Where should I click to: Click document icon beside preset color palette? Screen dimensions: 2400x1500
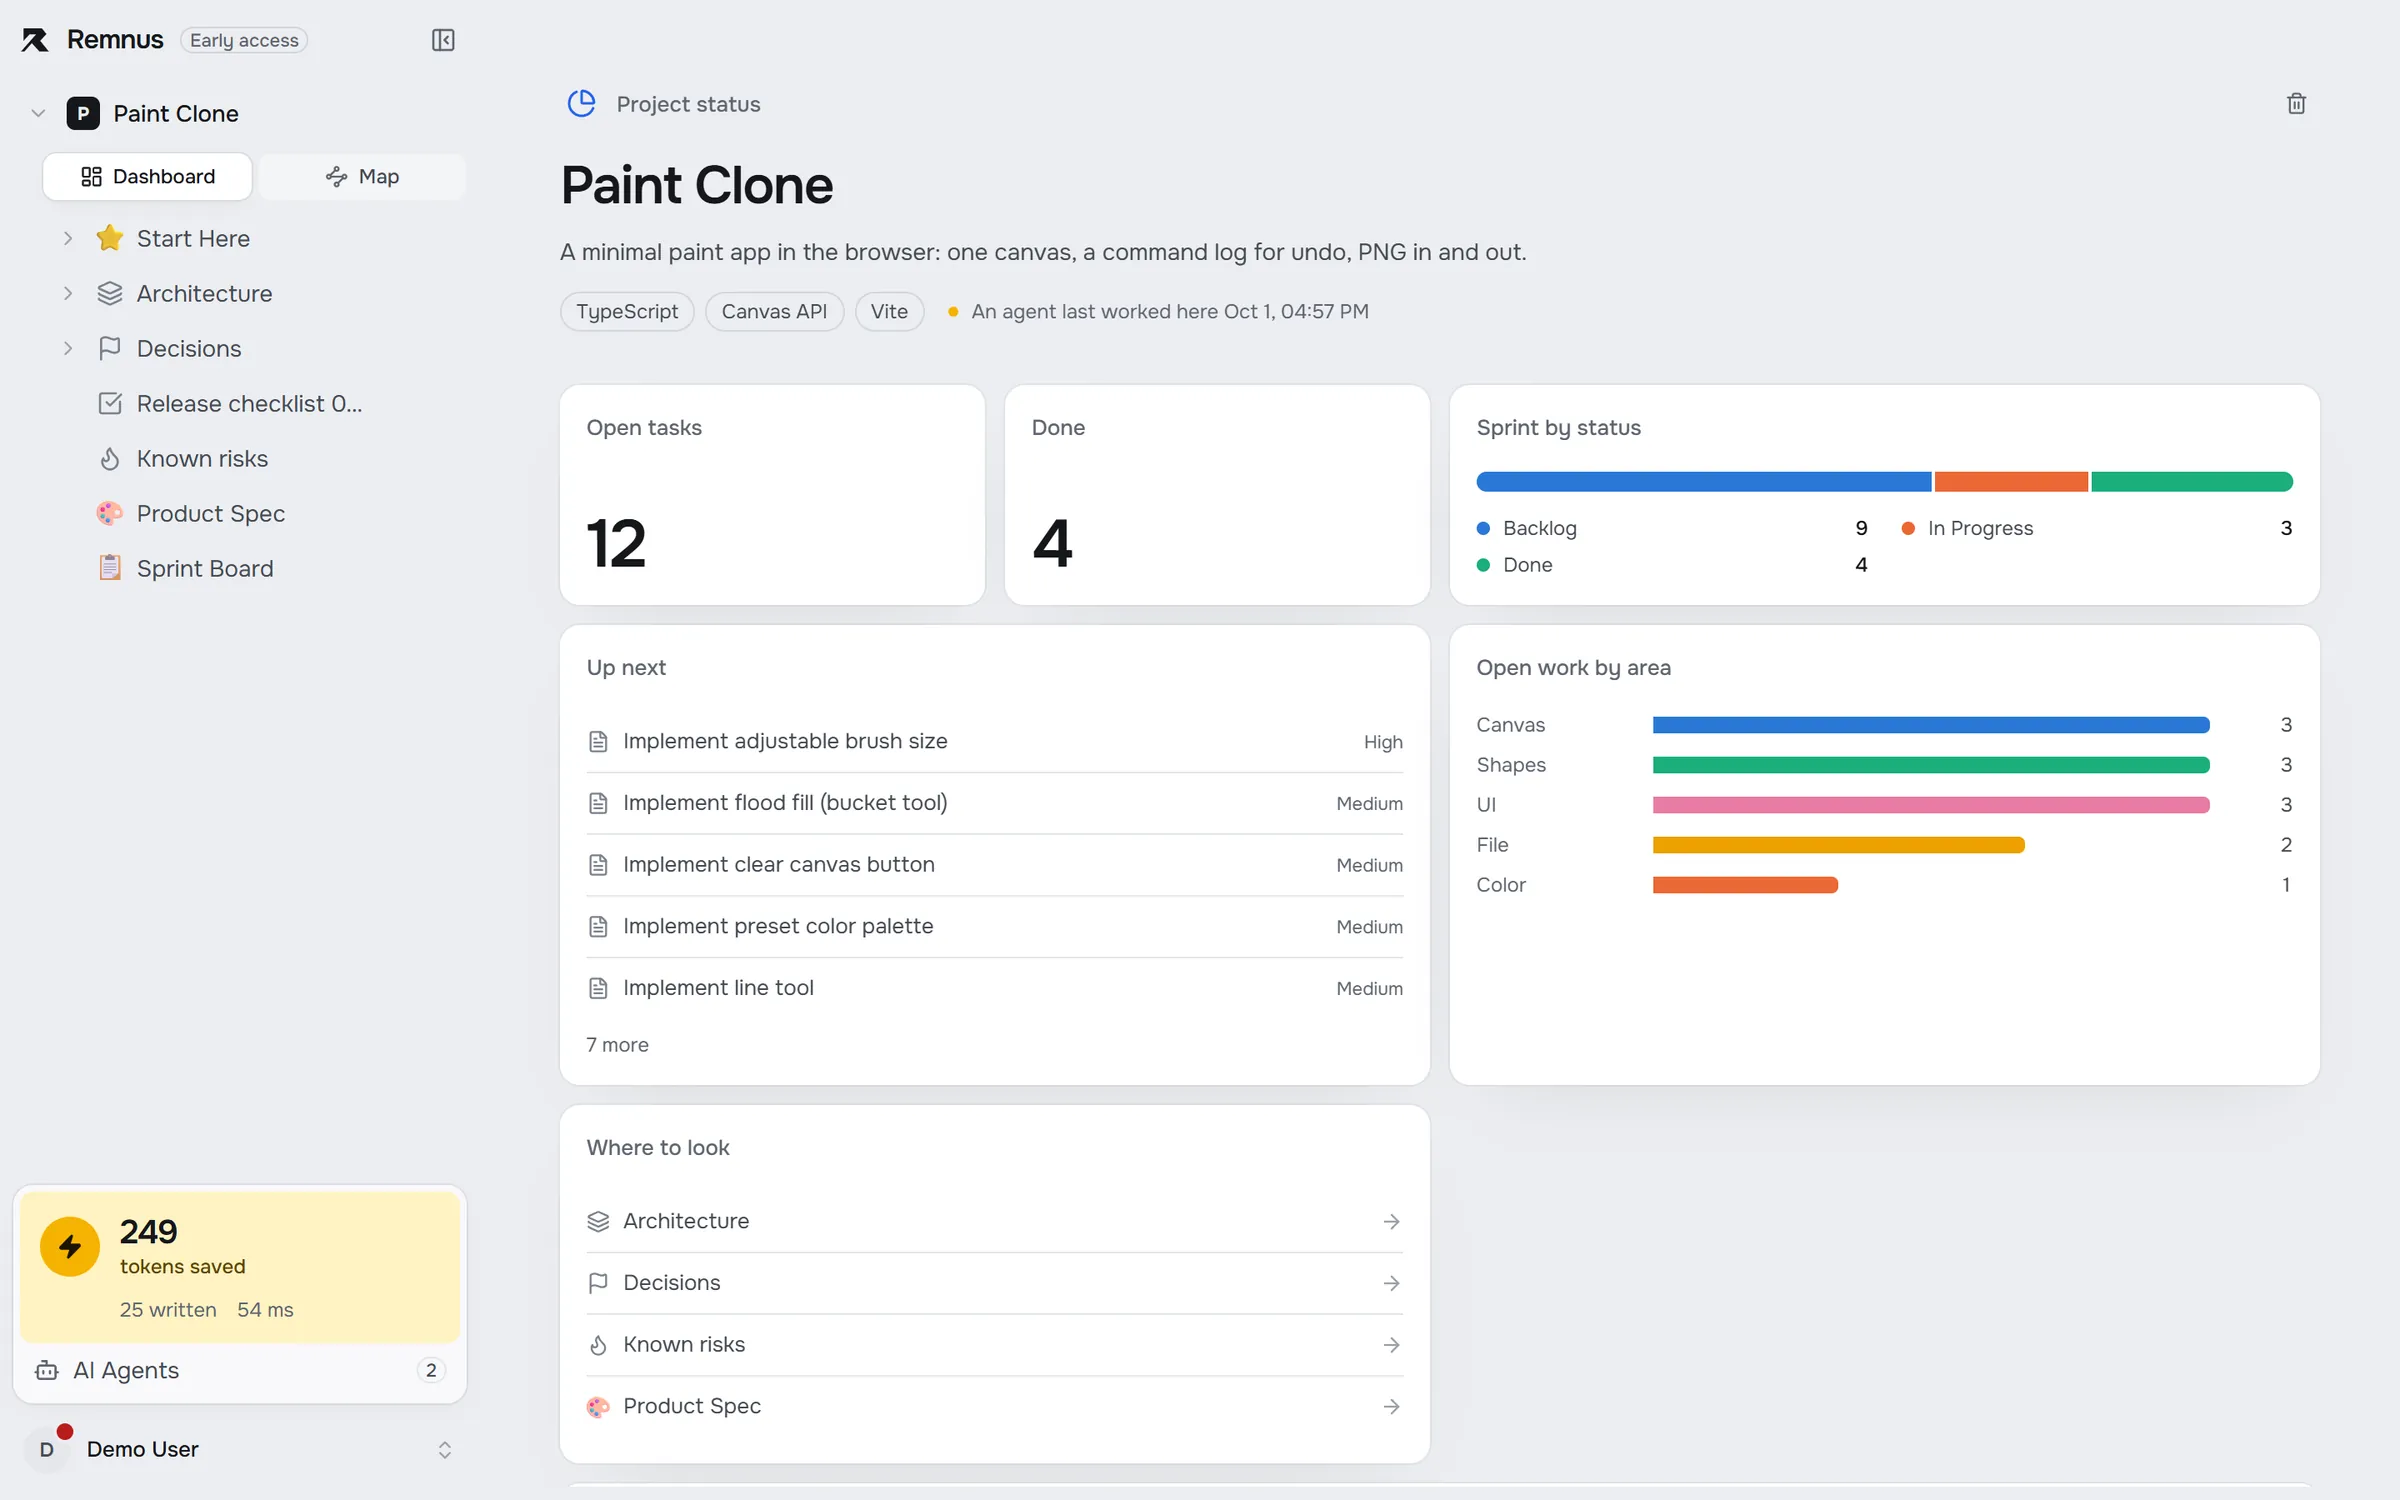(598, 927)
